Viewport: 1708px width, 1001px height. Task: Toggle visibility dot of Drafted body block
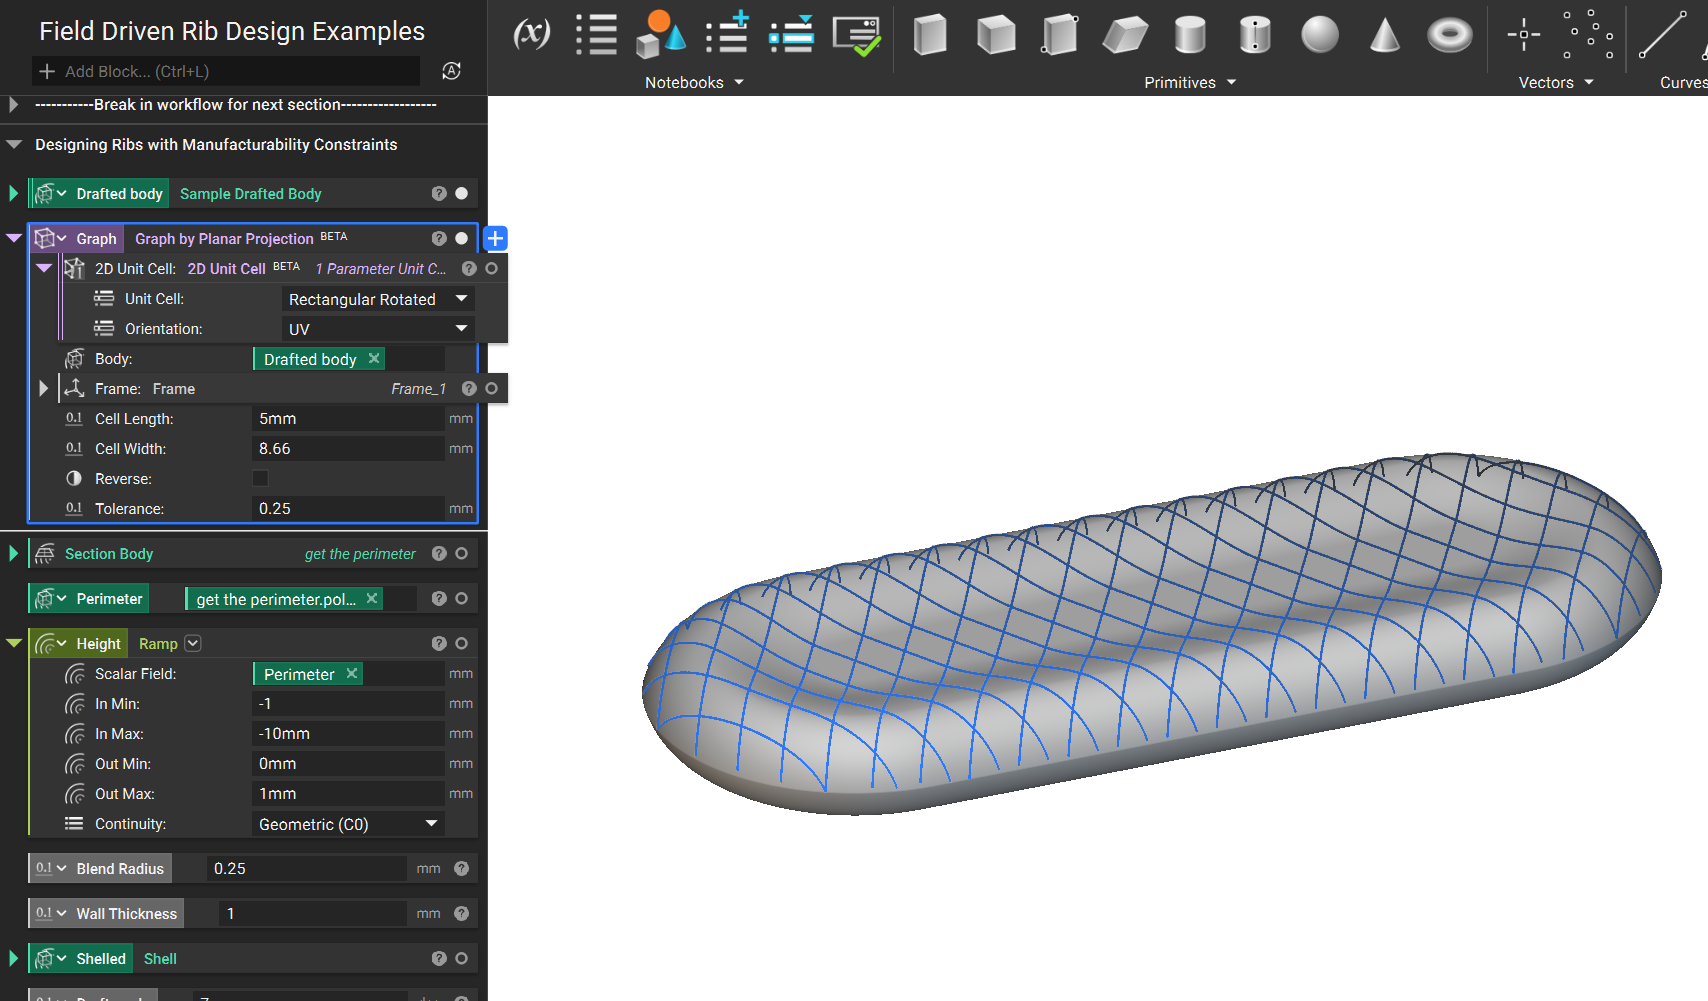(461, 194)
